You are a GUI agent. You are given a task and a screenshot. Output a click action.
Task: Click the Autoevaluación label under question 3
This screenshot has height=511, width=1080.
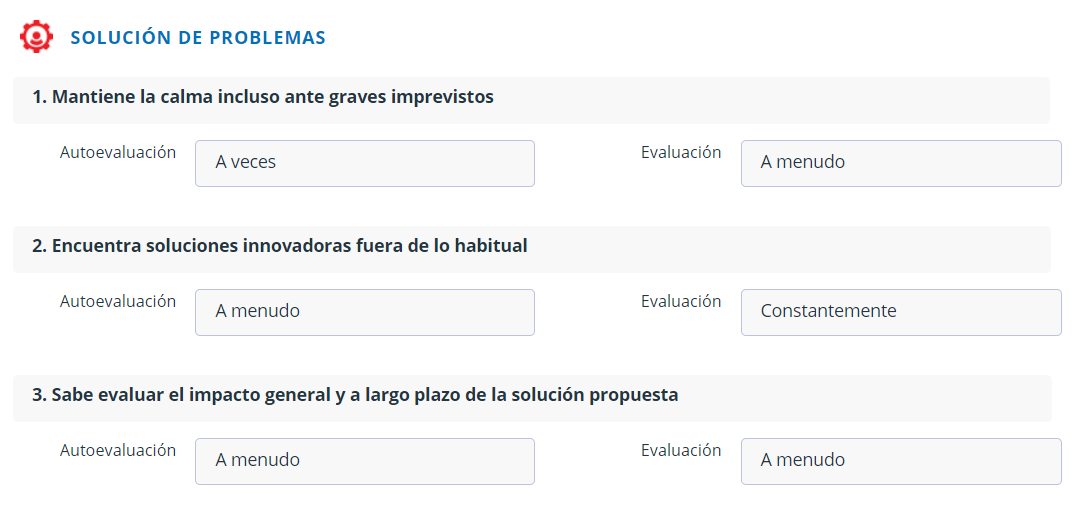(118, 451)
